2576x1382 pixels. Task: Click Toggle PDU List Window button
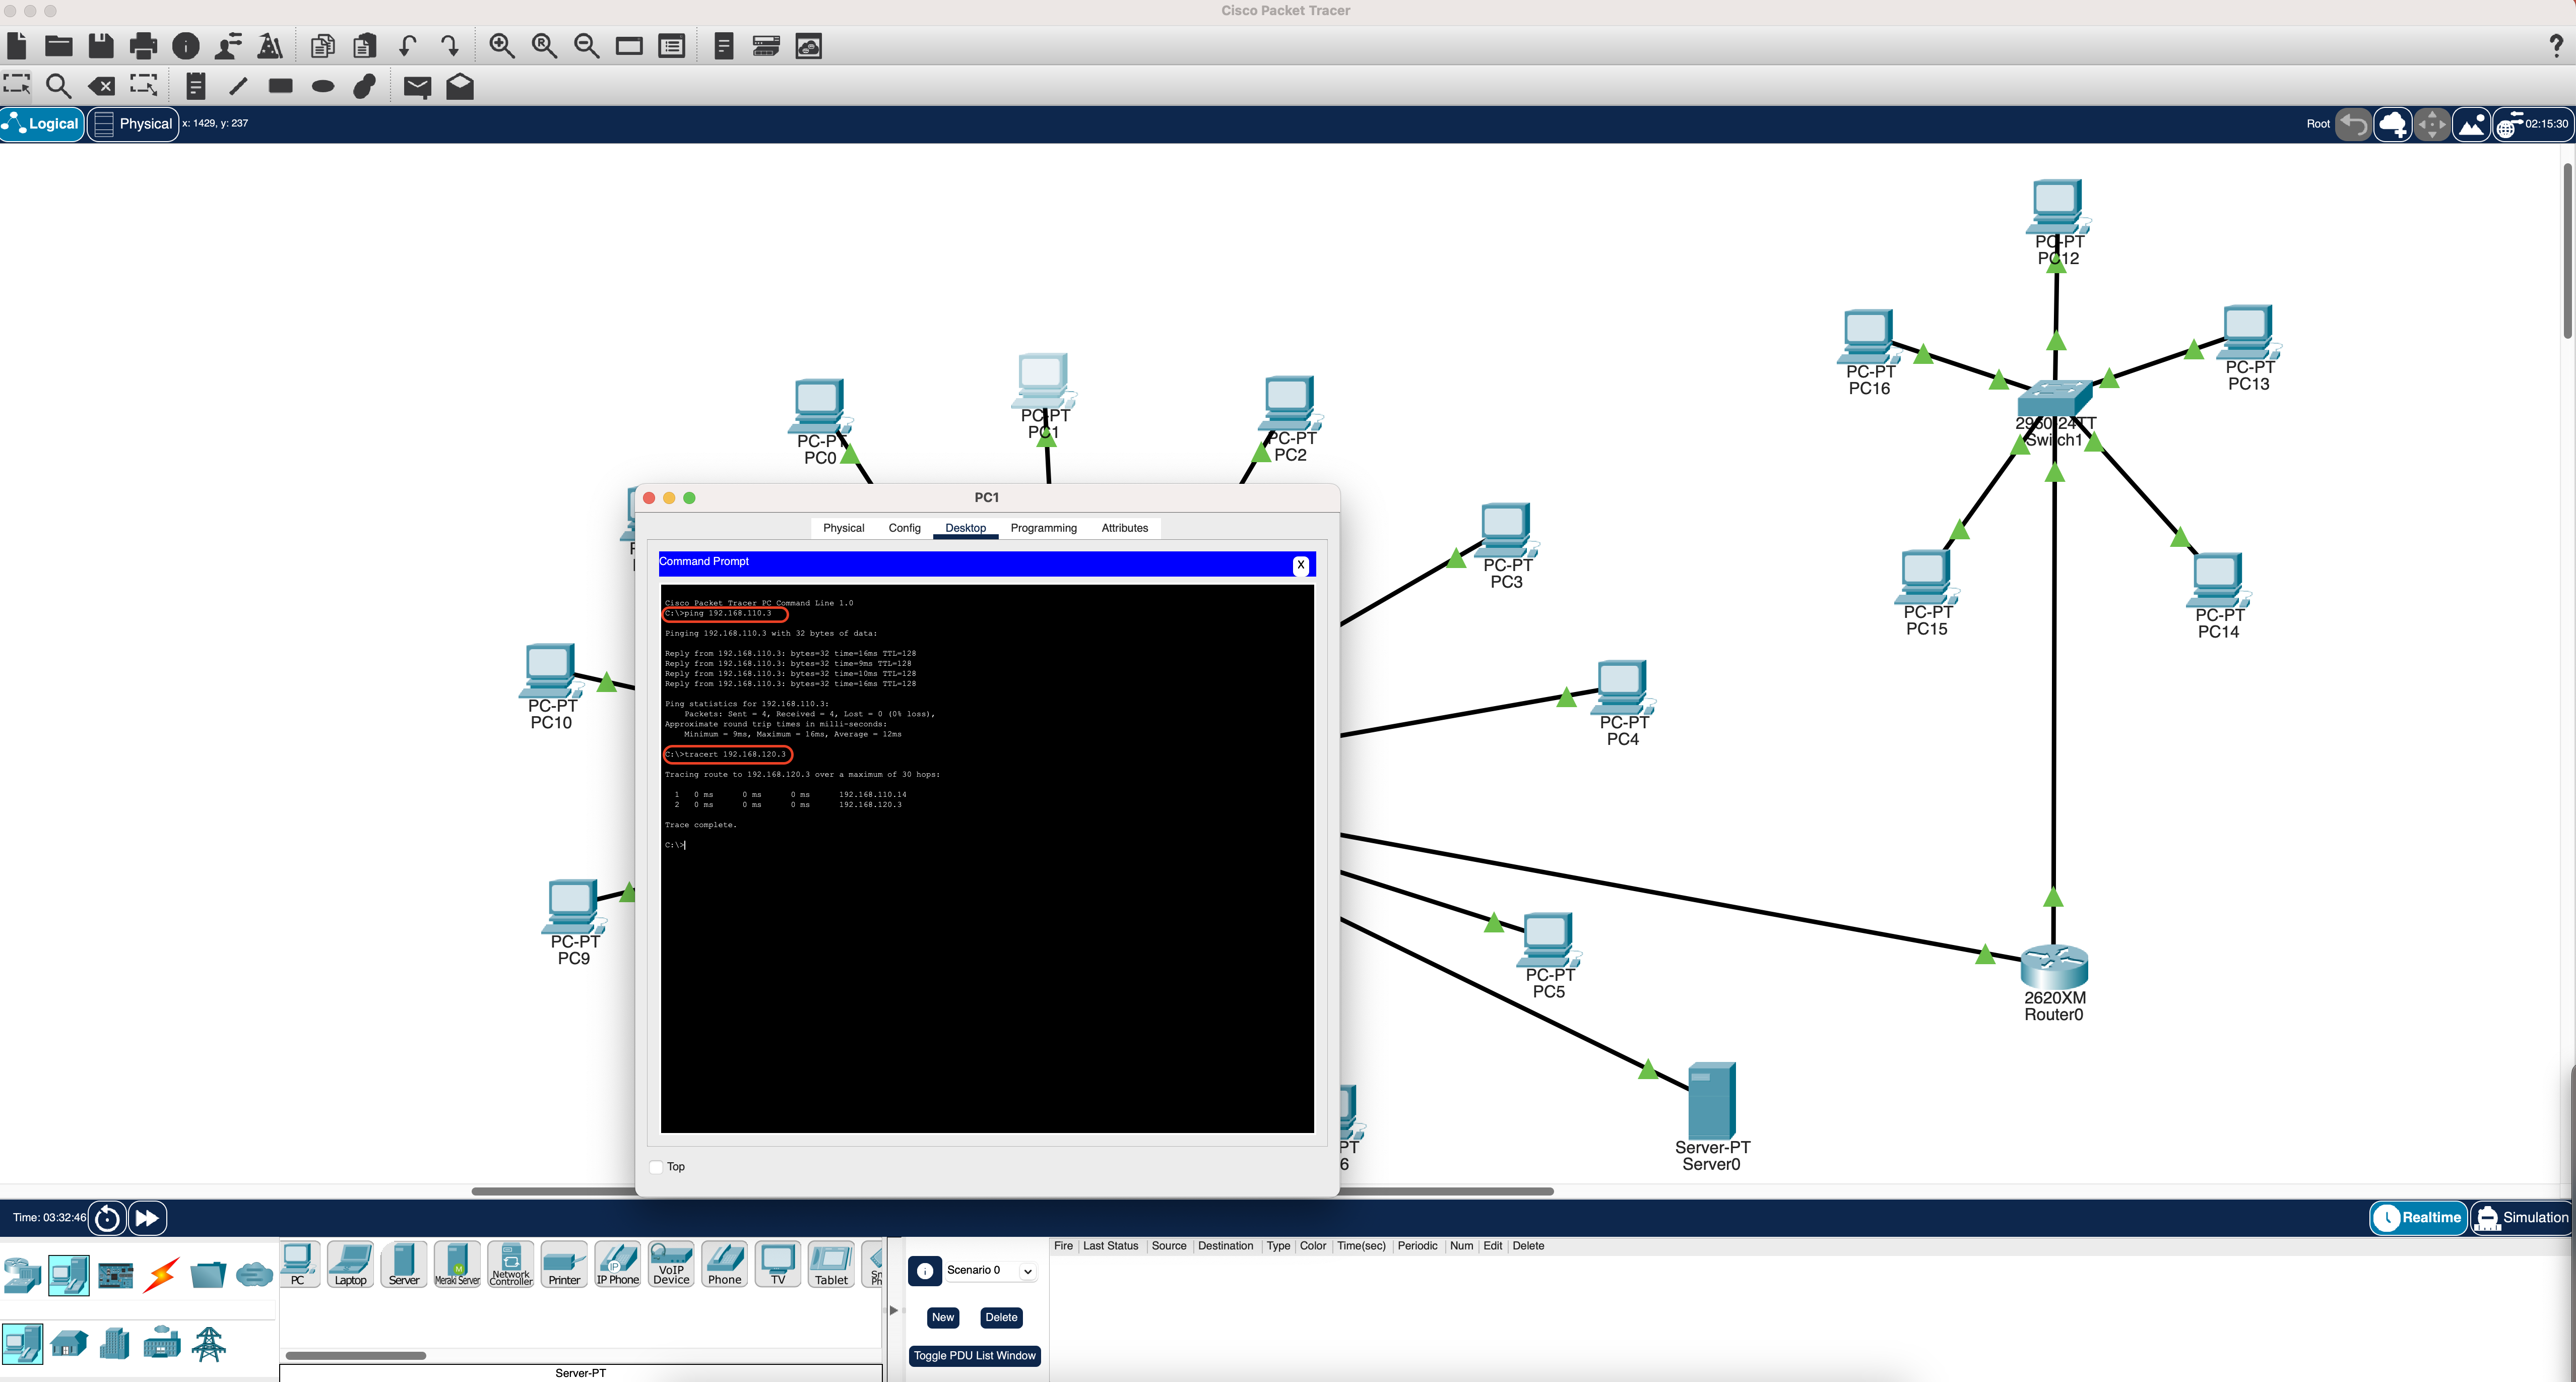coord(974,1356)
